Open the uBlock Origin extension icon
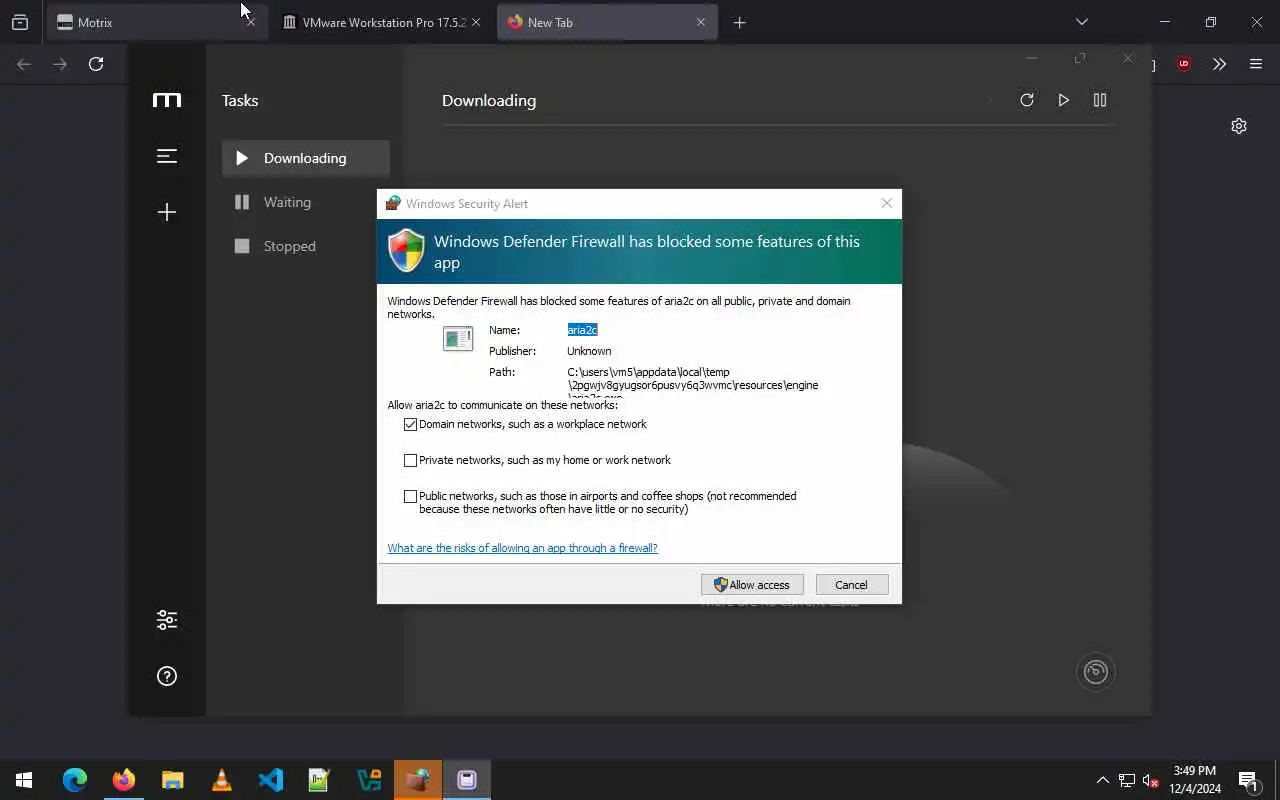 (x=1184, y=64)
